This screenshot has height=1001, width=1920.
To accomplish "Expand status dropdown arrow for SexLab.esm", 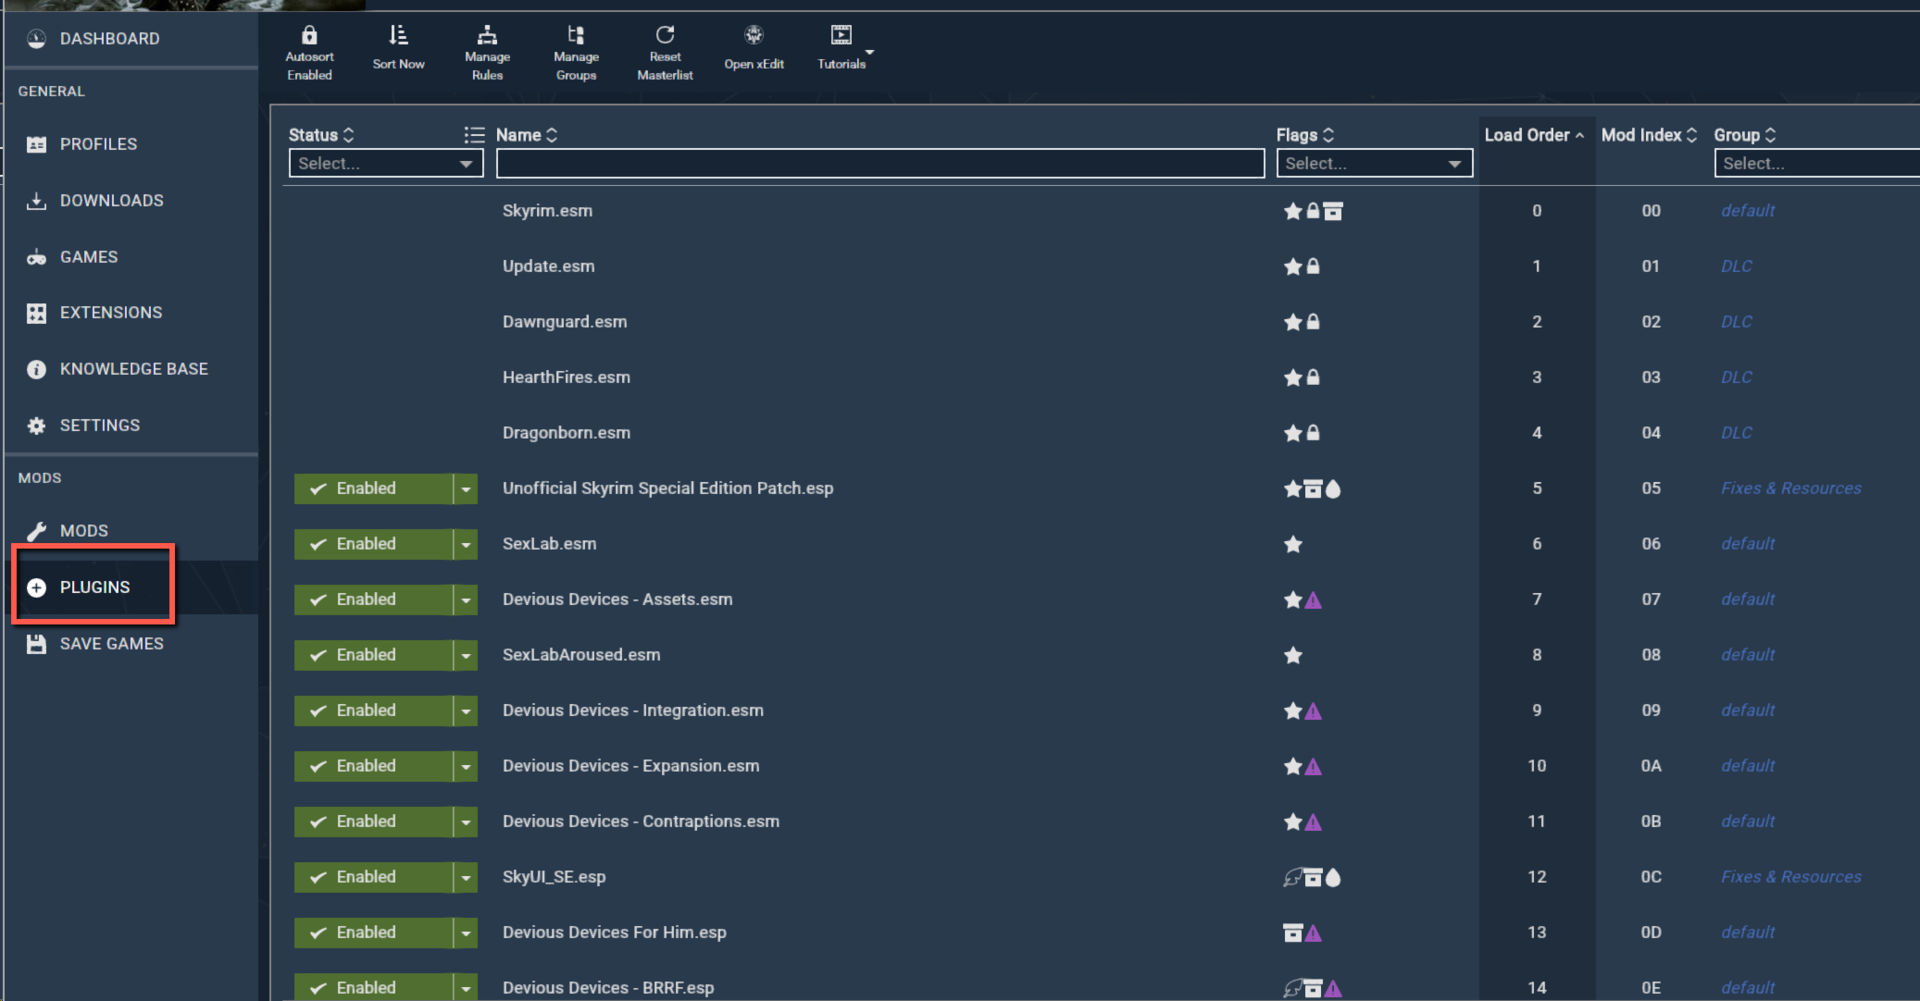I will pyautogui.click(x=466, y=544).
